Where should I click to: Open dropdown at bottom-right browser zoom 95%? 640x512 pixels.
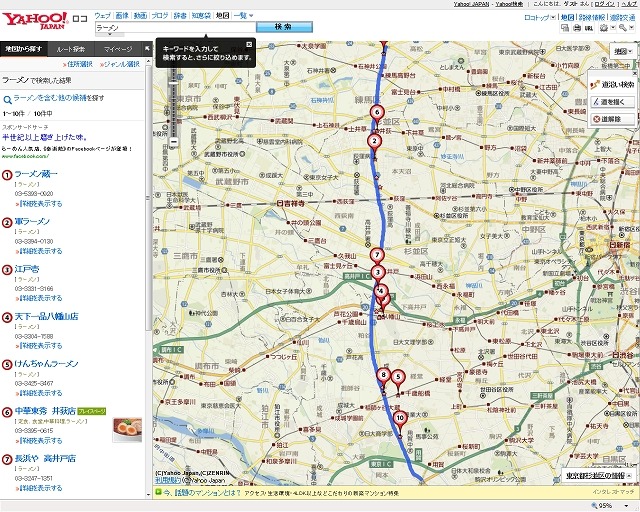(x=626, y=506)
